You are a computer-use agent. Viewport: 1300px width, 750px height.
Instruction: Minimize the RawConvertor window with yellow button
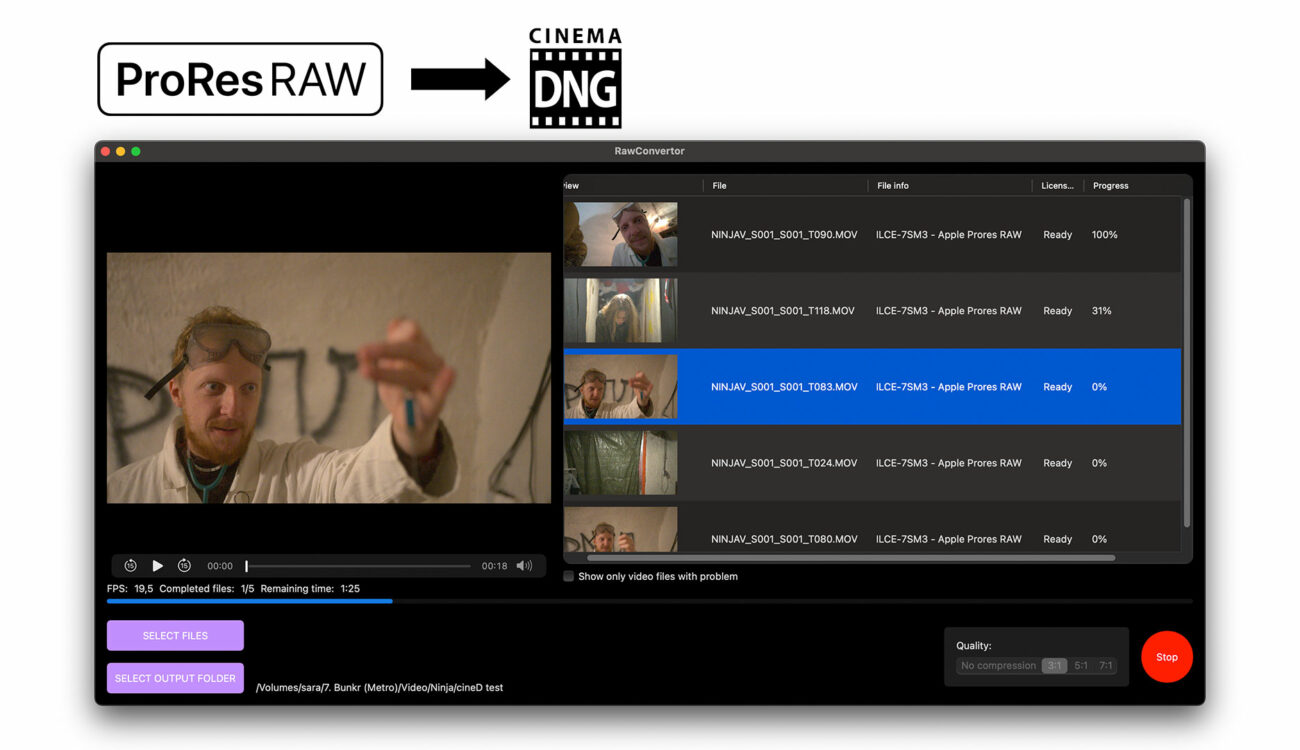point(121,151)
